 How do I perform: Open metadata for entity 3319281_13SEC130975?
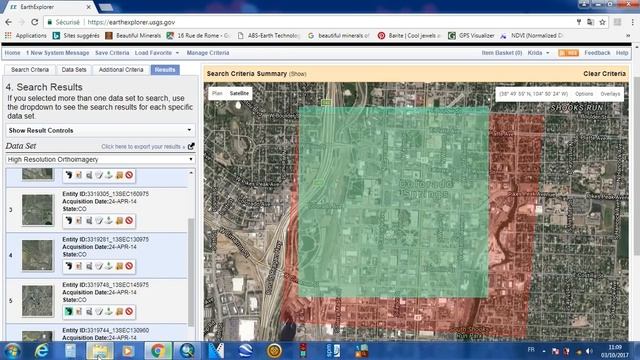coord(99,266)
